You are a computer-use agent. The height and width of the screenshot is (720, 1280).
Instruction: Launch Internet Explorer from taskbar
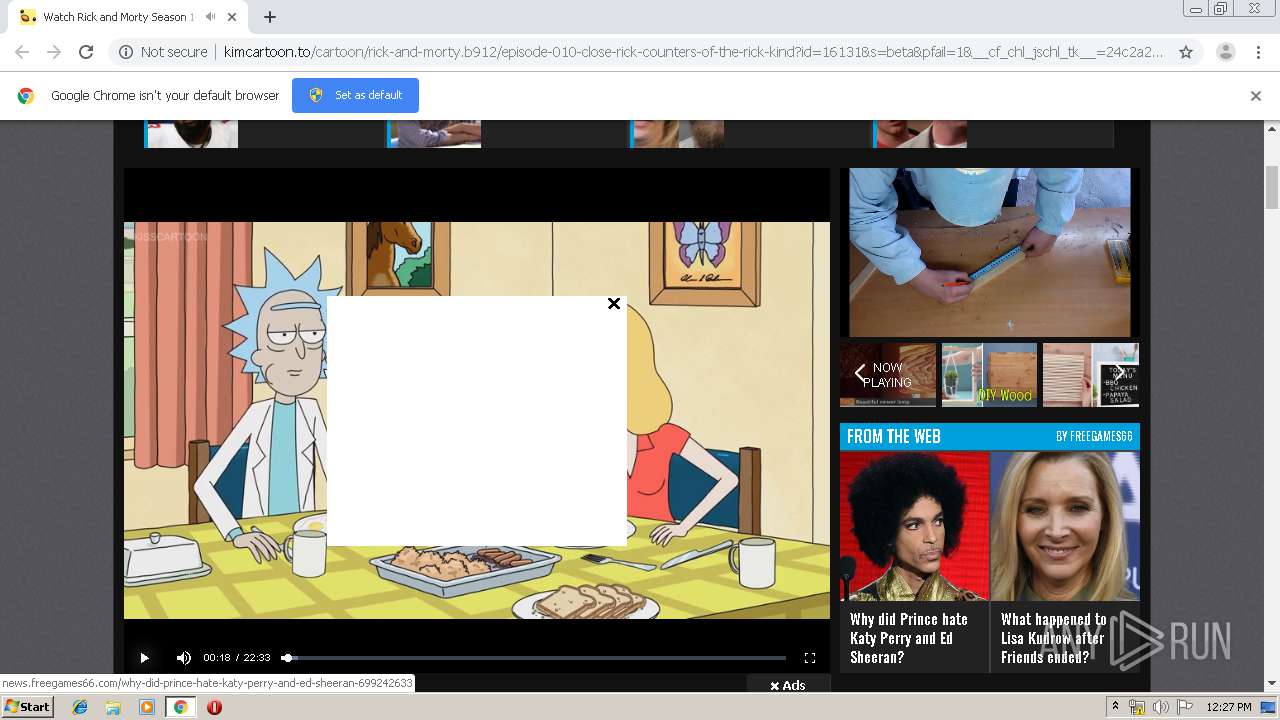pyautogui.click(x=80, y=707)
